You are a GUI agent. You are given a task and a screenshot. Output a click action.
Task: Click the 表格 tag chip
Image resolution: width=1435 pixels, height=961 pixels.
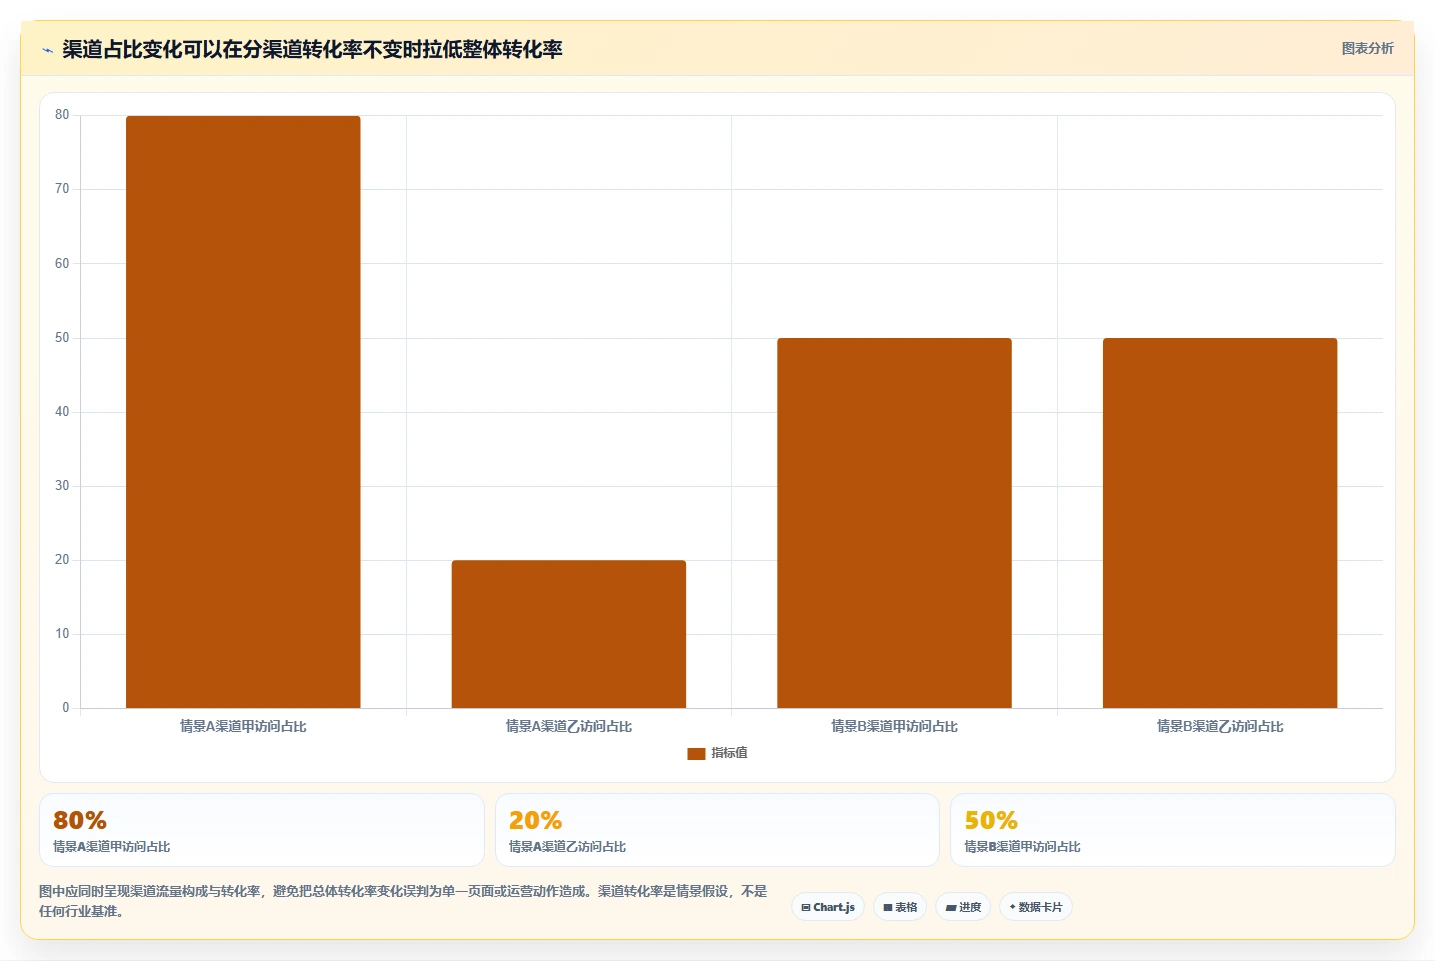pyautogui.click(x=900, y=907)
